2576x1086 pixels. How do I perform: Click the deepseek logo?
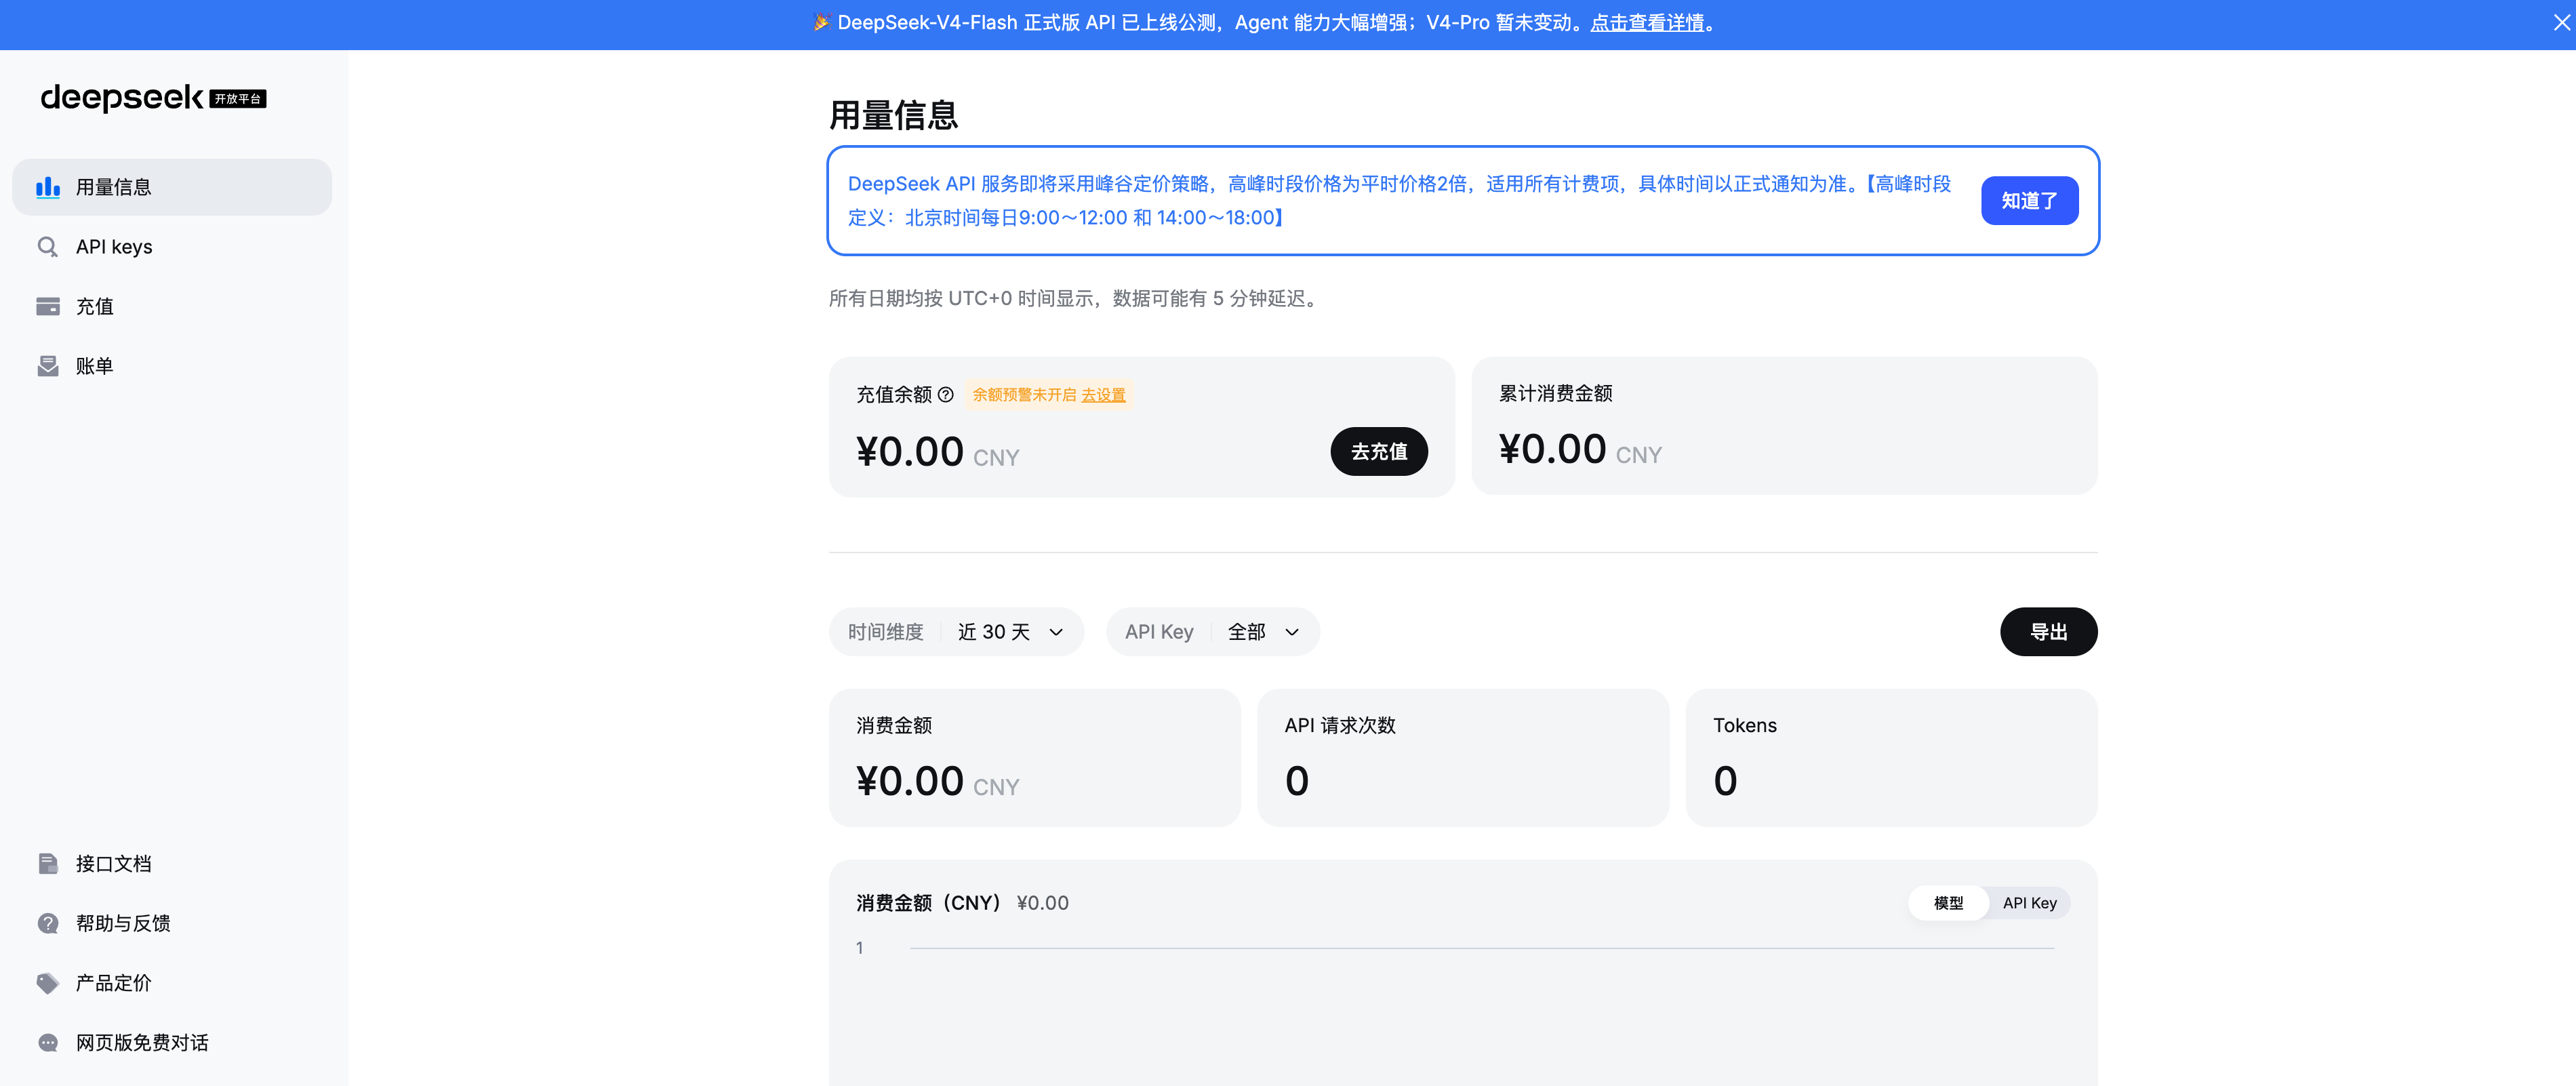click(122, 98)
